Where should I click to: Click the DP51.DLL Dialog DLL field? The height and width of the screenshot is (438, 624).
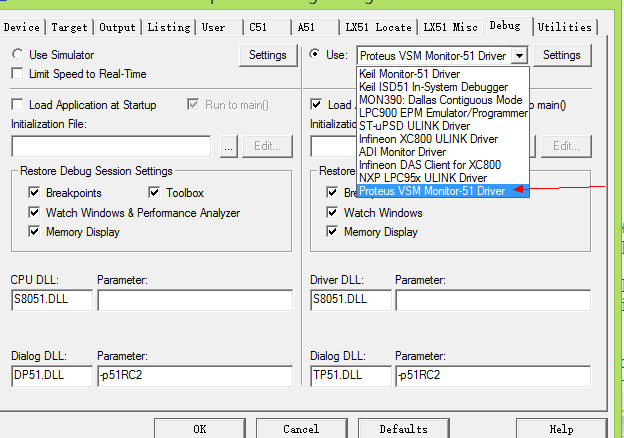(x=52, y=376)
